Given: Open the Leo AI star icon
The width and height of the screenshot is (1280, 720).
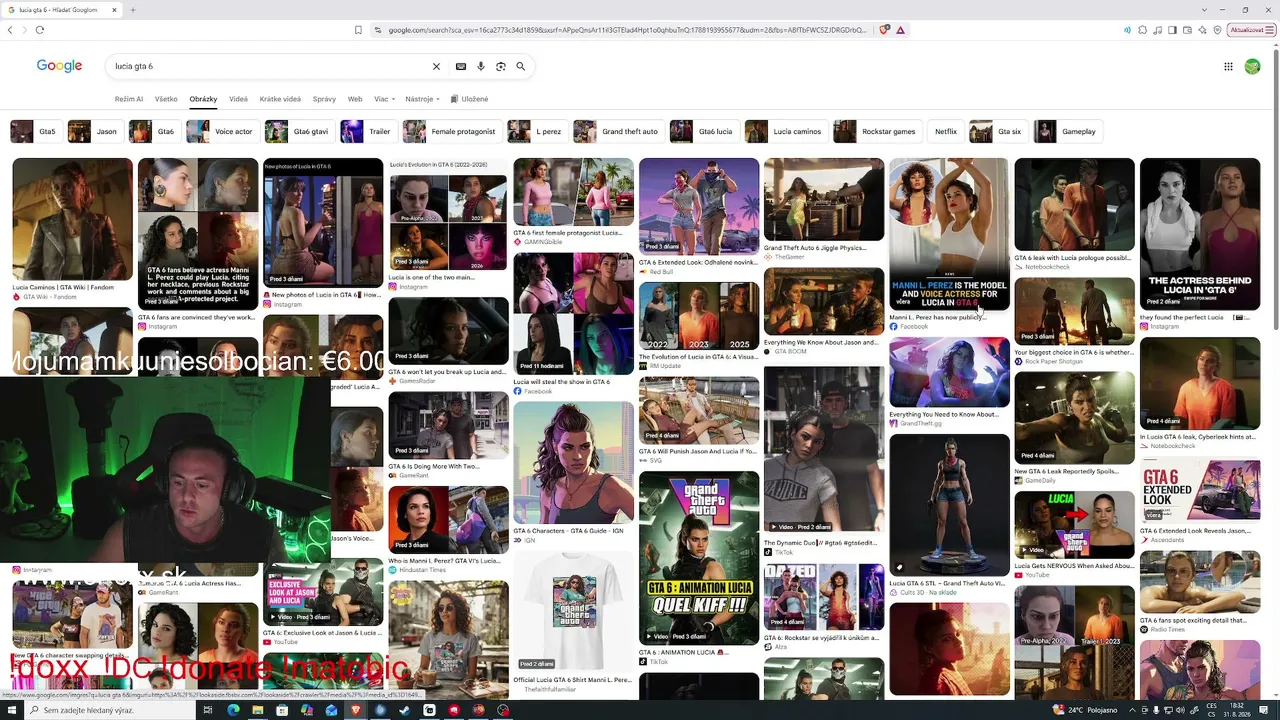Looking at the screenshot, I should (x=1202, y=30).
